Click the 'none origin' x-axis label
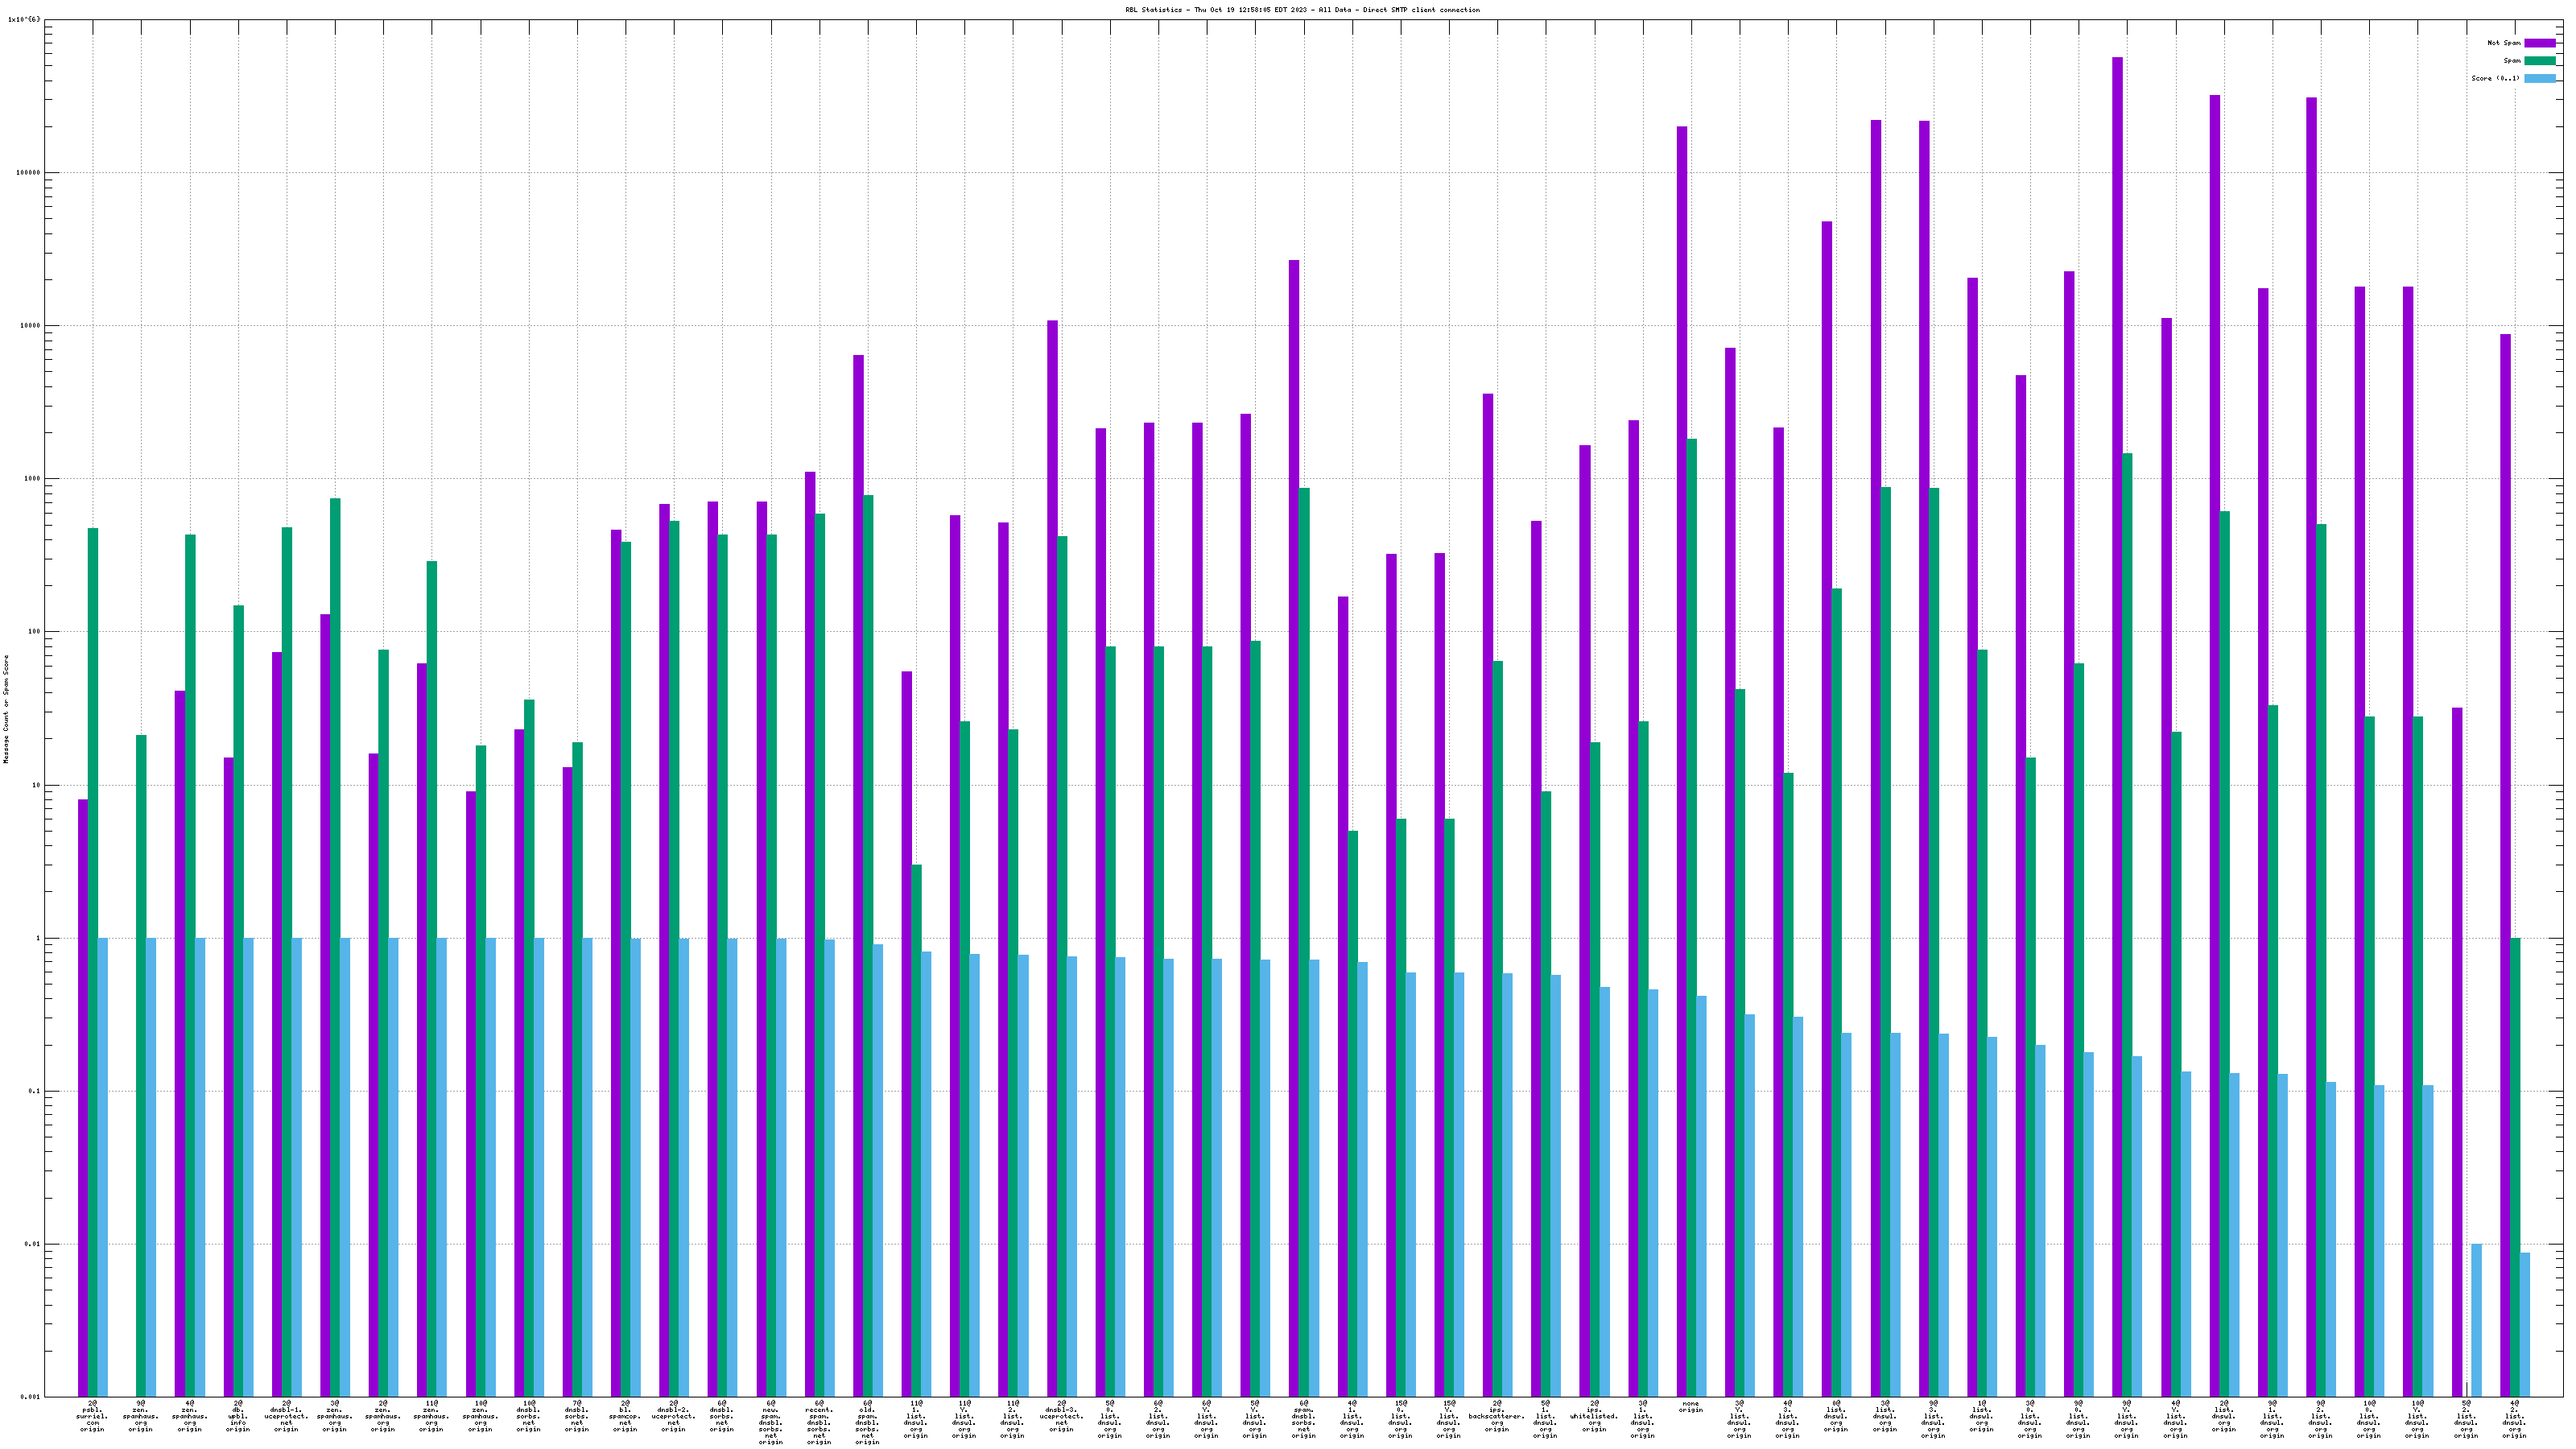The width and height of the screenshot is (2576, 1449). 1690,1407
